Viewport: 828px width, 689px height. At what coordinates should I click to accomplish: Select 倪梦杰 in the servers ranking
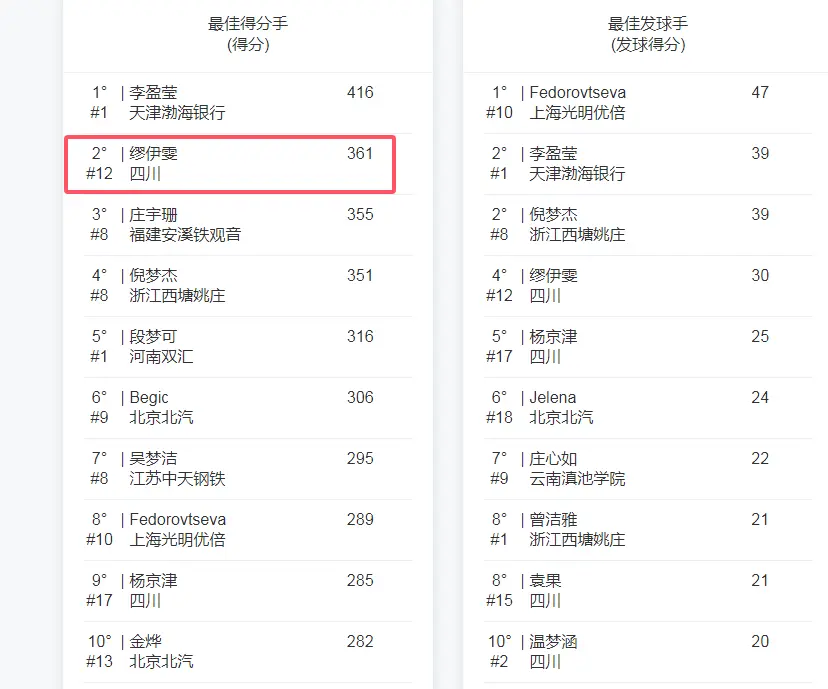[x=554, y=215]
